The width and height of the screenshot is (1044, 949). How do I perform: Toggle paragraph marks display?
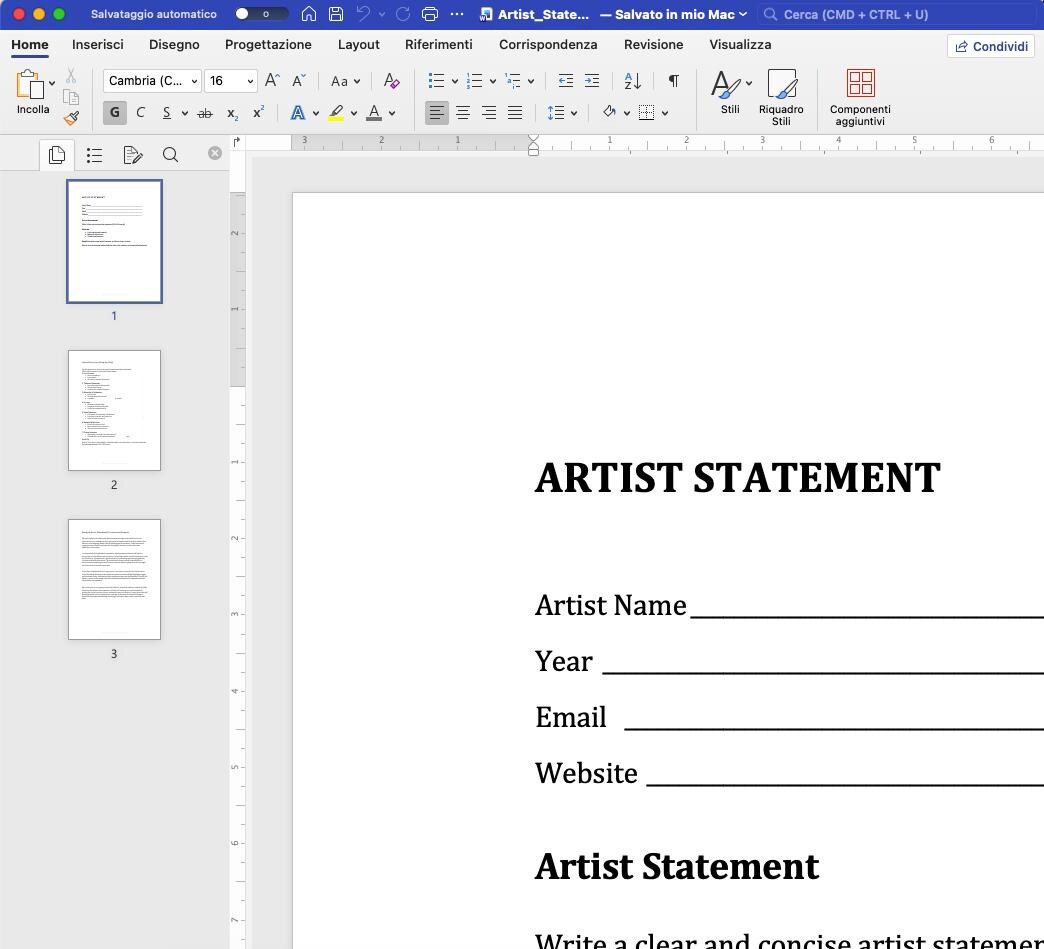[x=674, y=81]
